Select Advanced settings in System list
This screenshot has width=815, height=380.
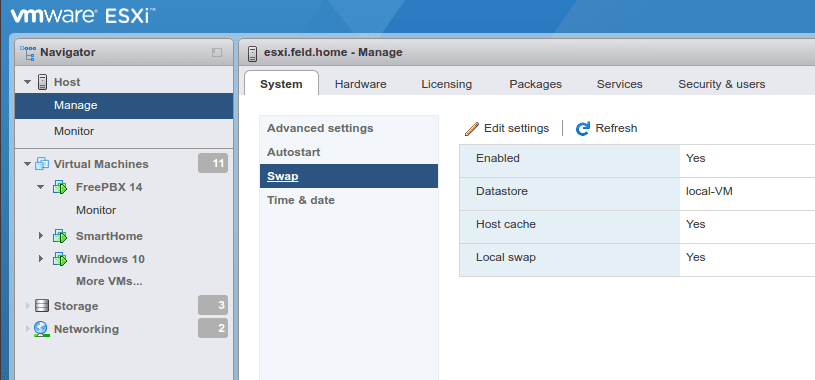(x=320, y=128)
